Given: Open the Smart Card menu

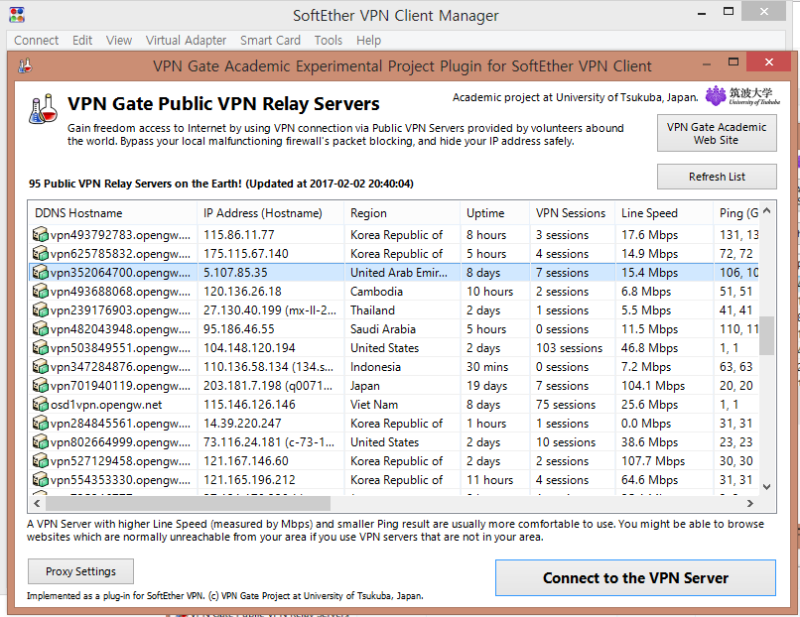Looking at the screenshot, I should click(x=270, y=40).
